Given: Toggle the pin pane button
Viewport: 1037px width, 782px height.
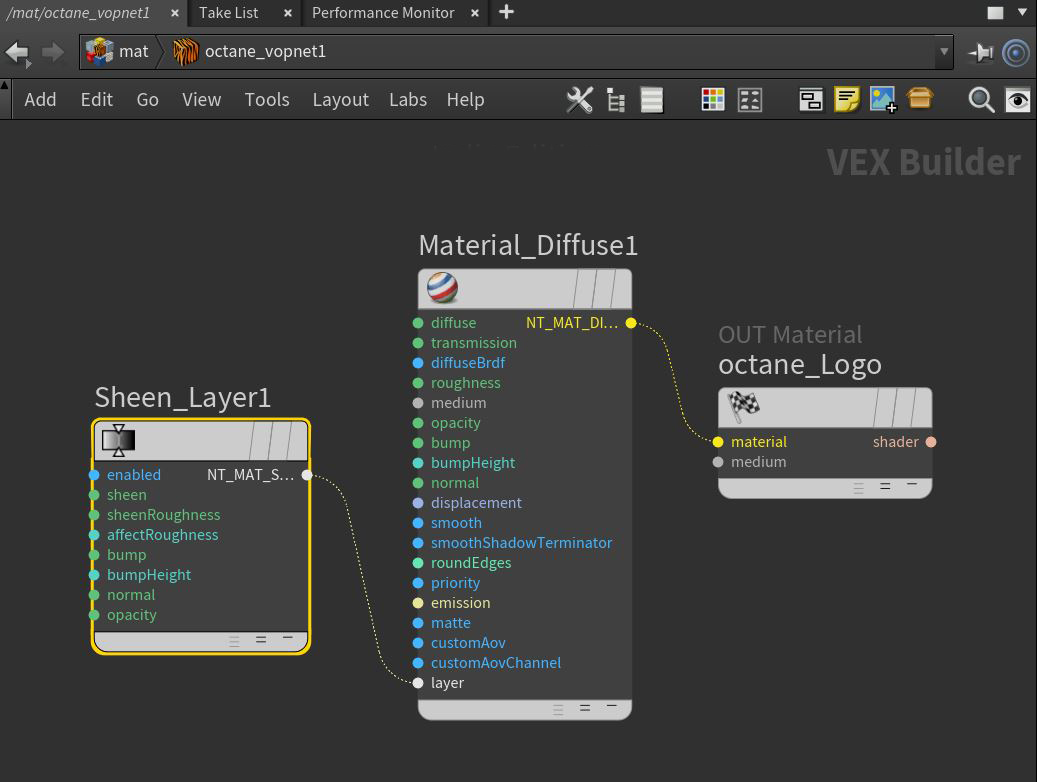Looking at the screenshot, I should tap(980, 52).
